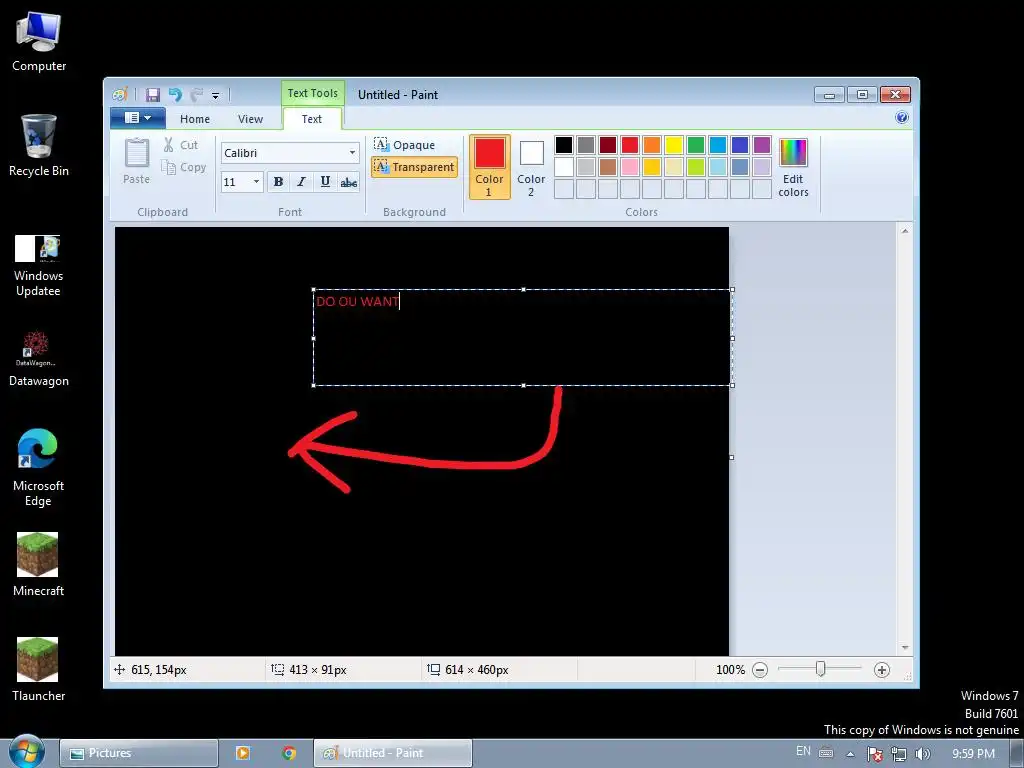Open the Windows Start button
This screenshot has width=1024, height=768.
pyautogui.click(x=25, y=752)
